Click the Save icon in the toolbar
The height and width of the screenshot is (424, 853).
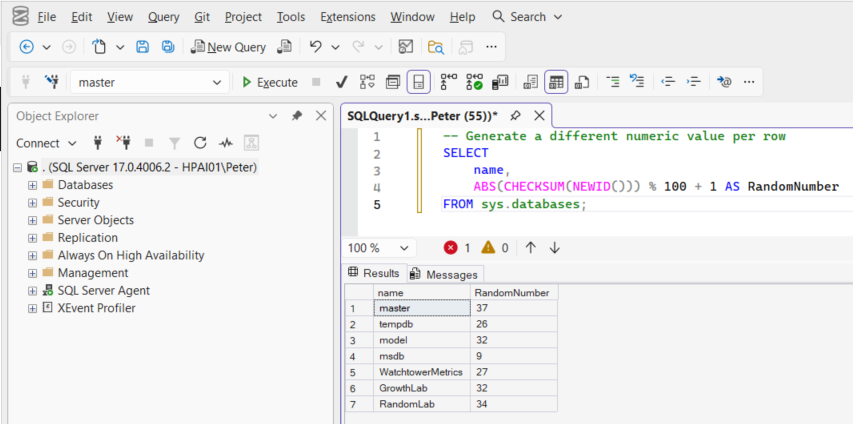coord(143,47)
